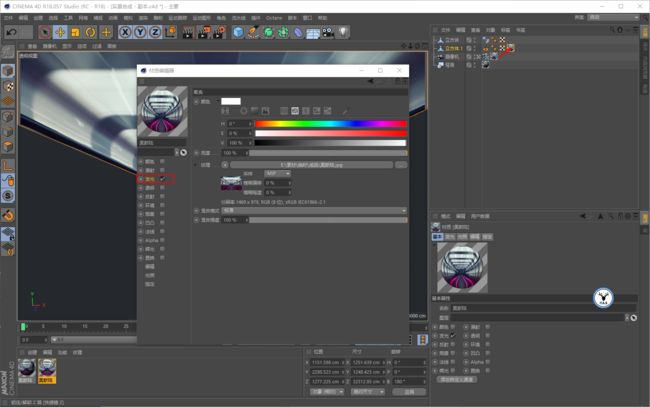Open the layout dropdown at top right

coord(613,17)
